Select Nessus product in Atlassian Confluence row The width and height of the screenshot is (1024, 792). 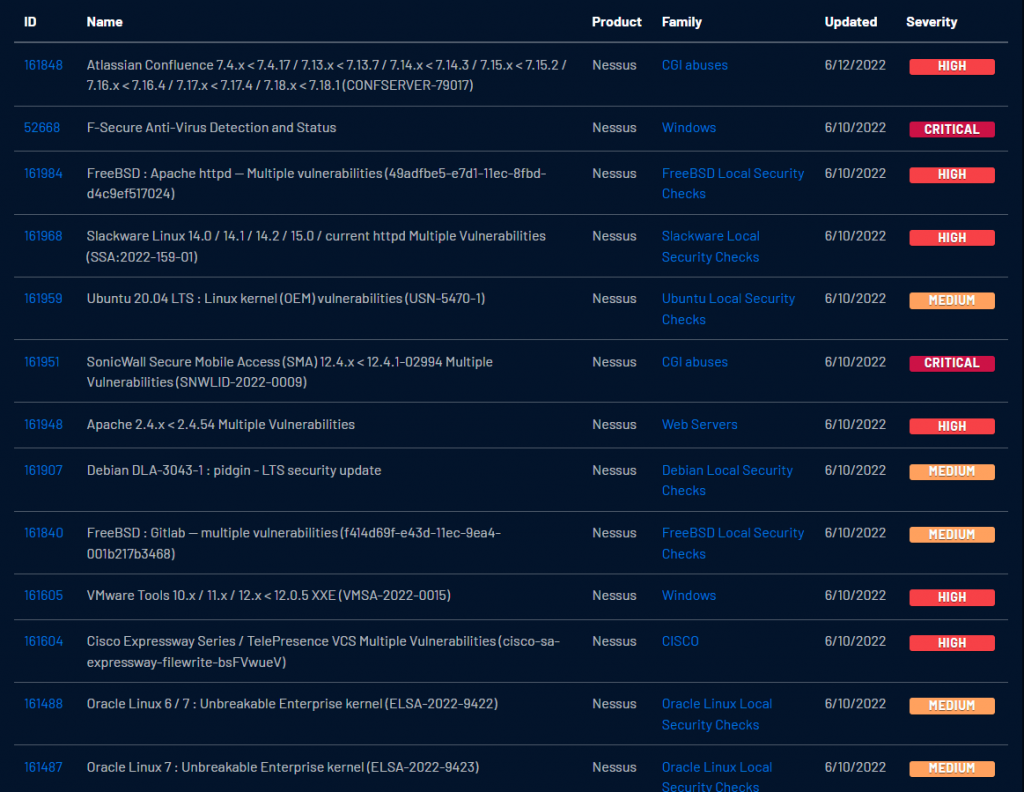pyautogui.click(x=614, y=65)
